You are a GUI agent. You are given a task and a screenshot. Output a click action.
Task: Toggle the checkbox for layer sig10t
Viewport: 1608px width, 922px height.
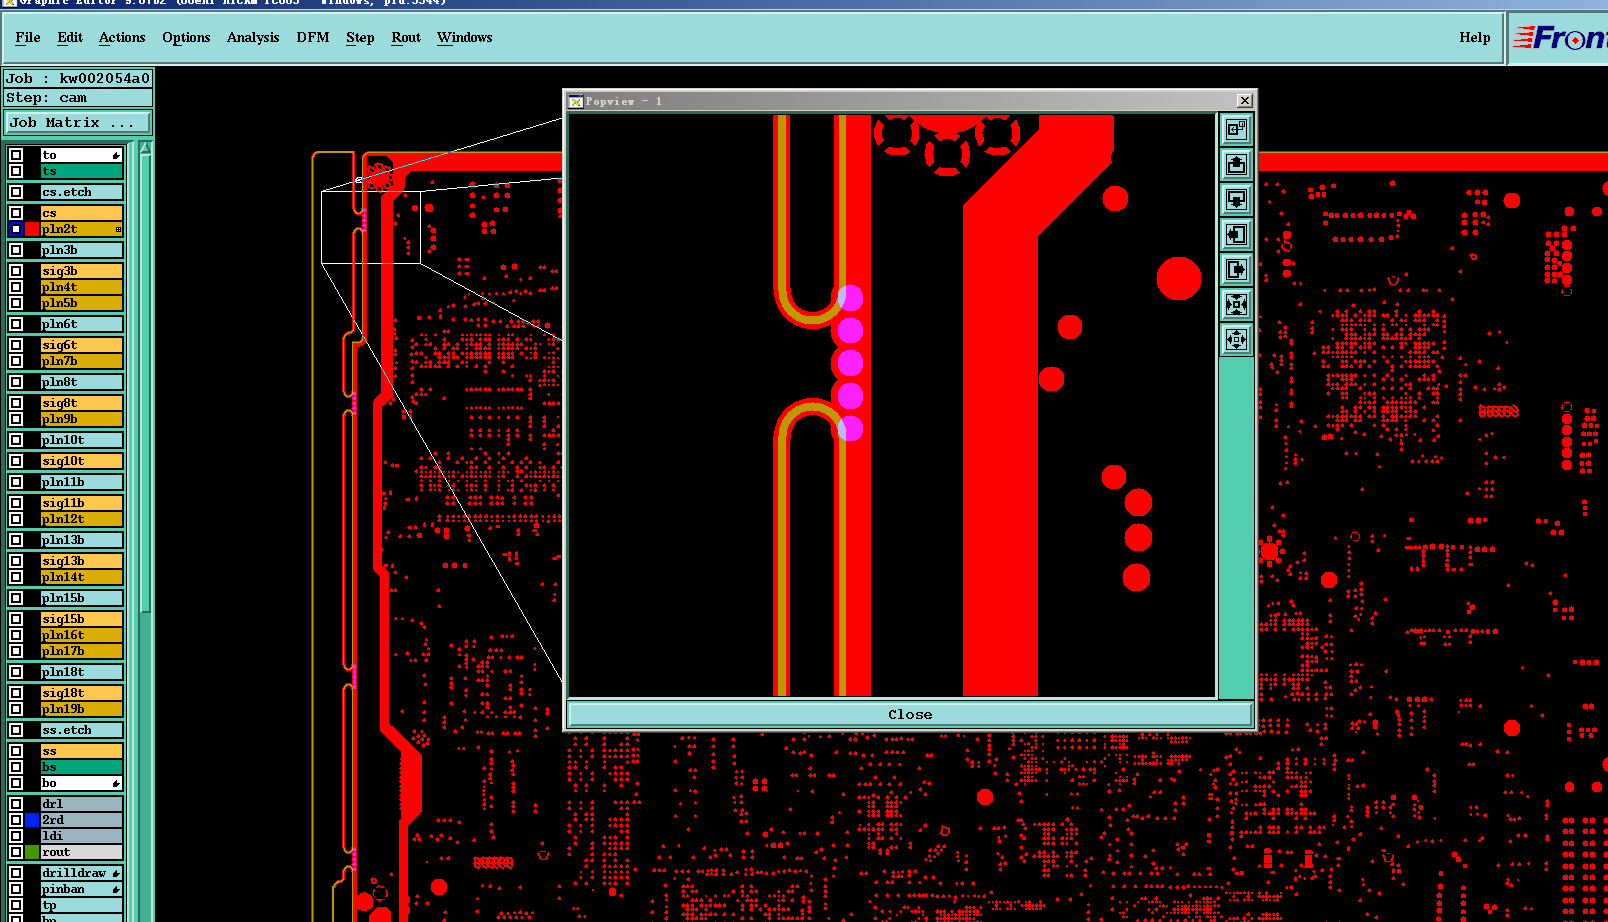(16, 461)
